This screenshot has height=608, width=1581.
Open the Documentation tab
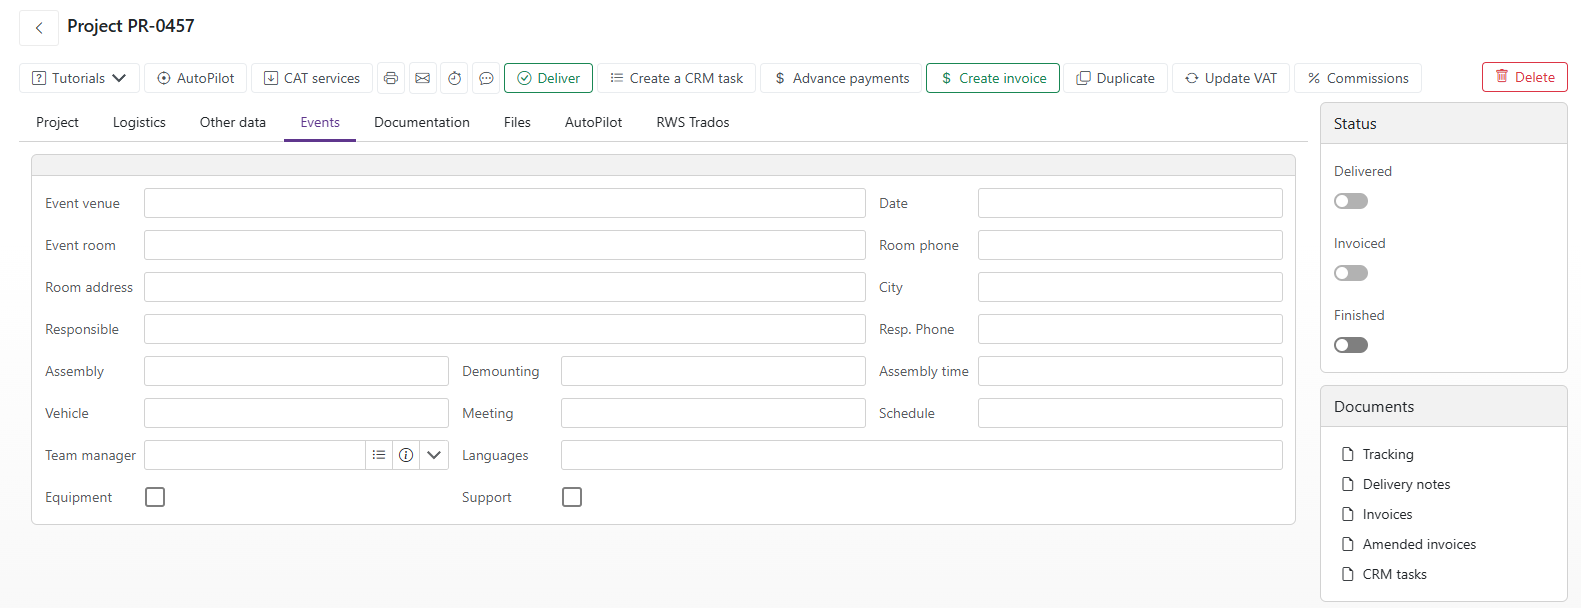click(x=422, y=122)
